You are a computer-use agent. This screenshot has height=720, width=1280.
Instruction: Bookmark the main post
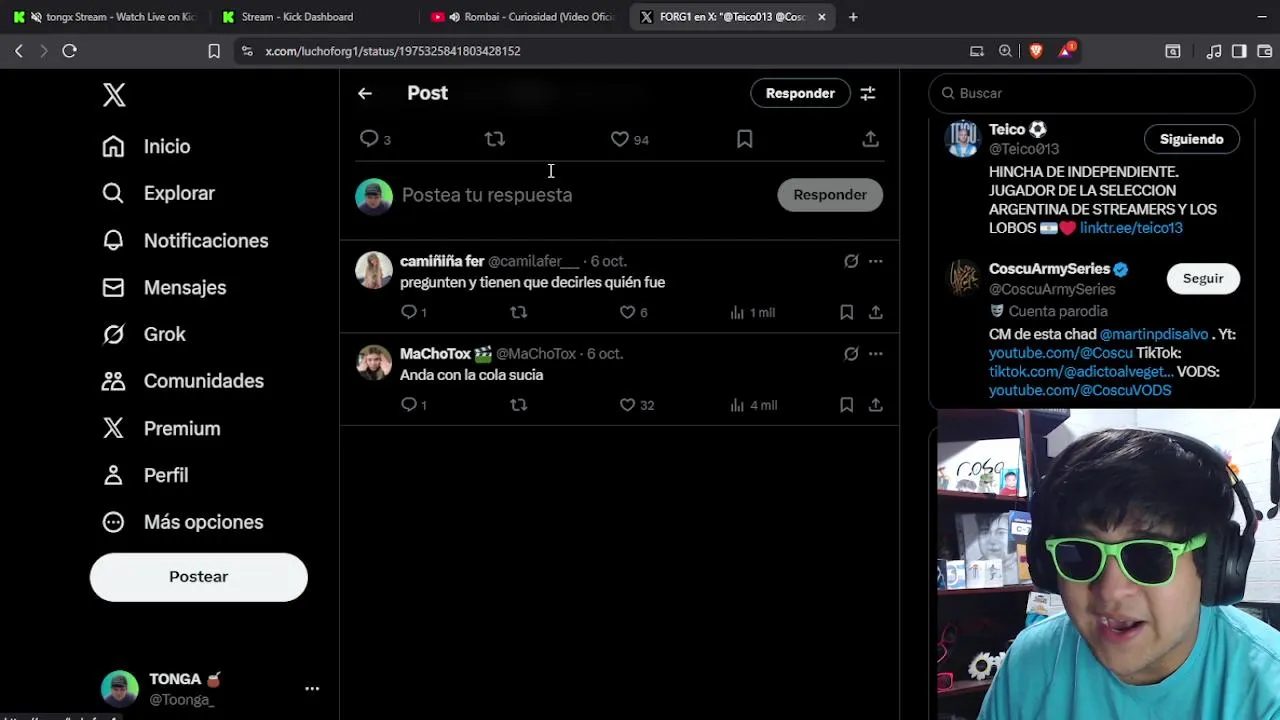[745, 139]
